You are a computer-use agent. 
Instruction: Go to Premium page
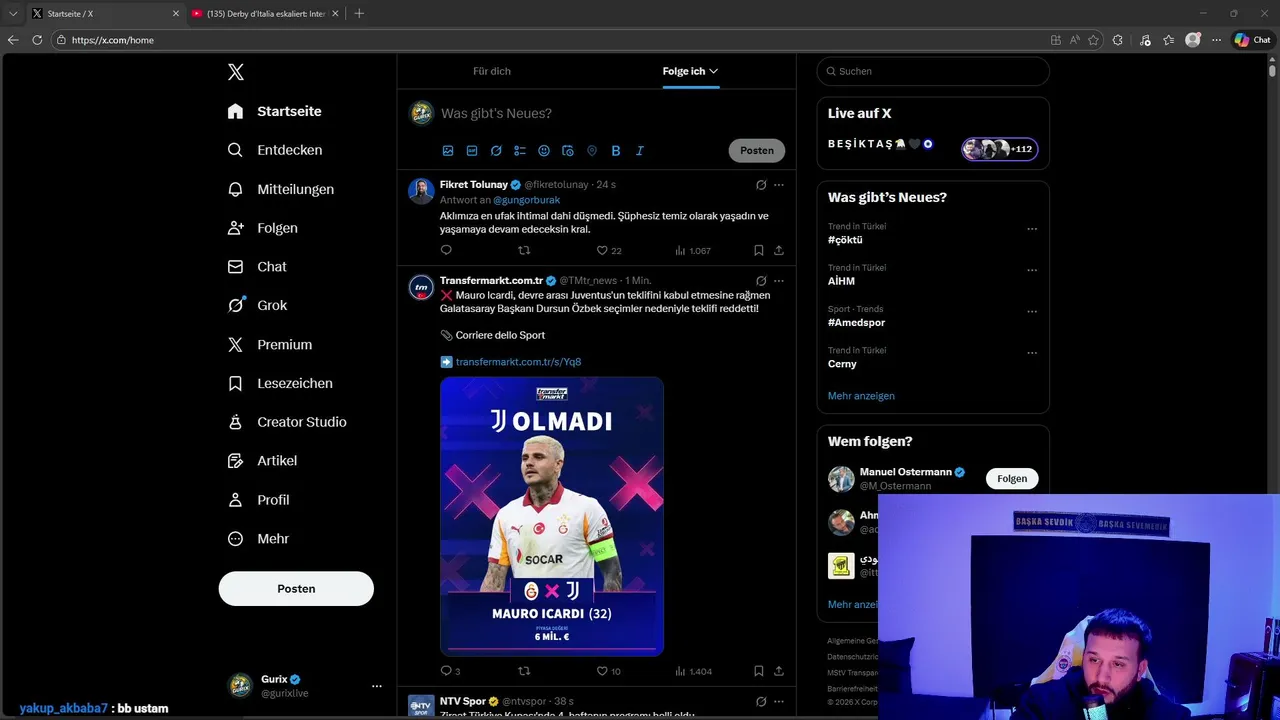coord(269,345)
